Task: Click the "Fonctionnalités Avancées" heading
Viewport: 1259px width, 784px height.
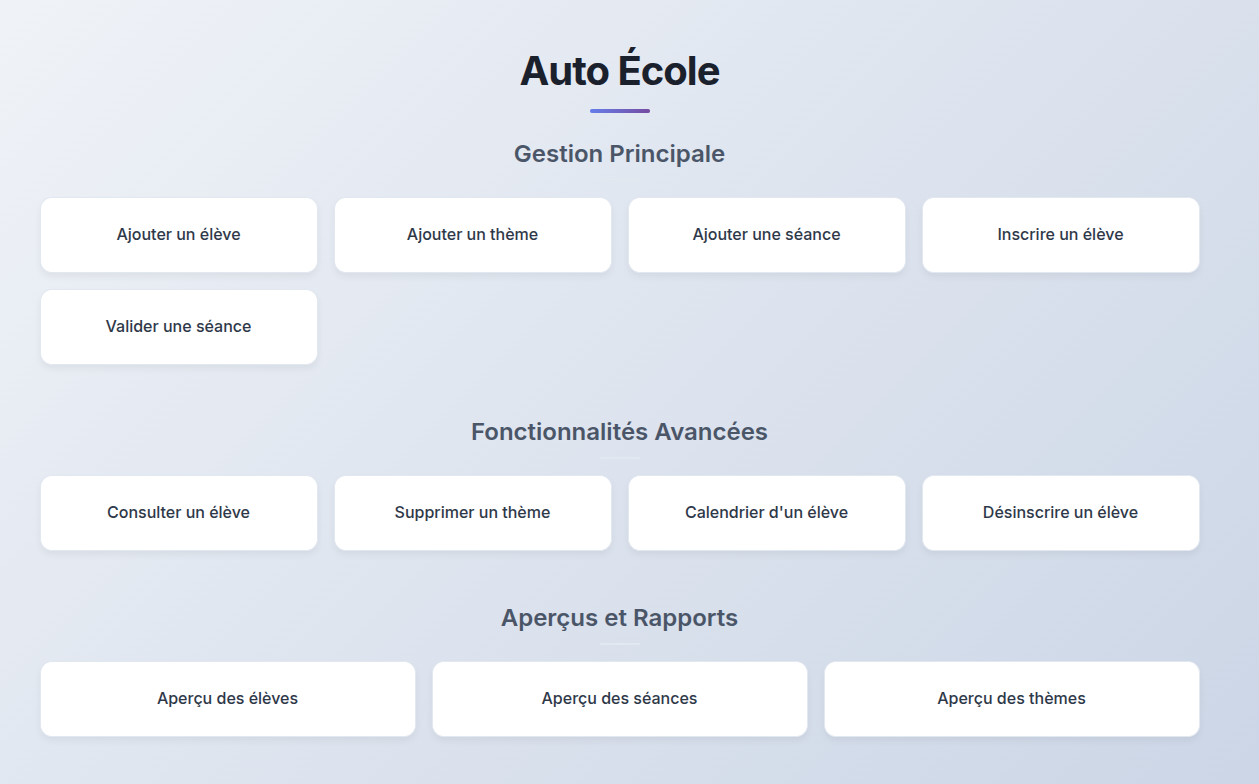Action: [619, 431]
